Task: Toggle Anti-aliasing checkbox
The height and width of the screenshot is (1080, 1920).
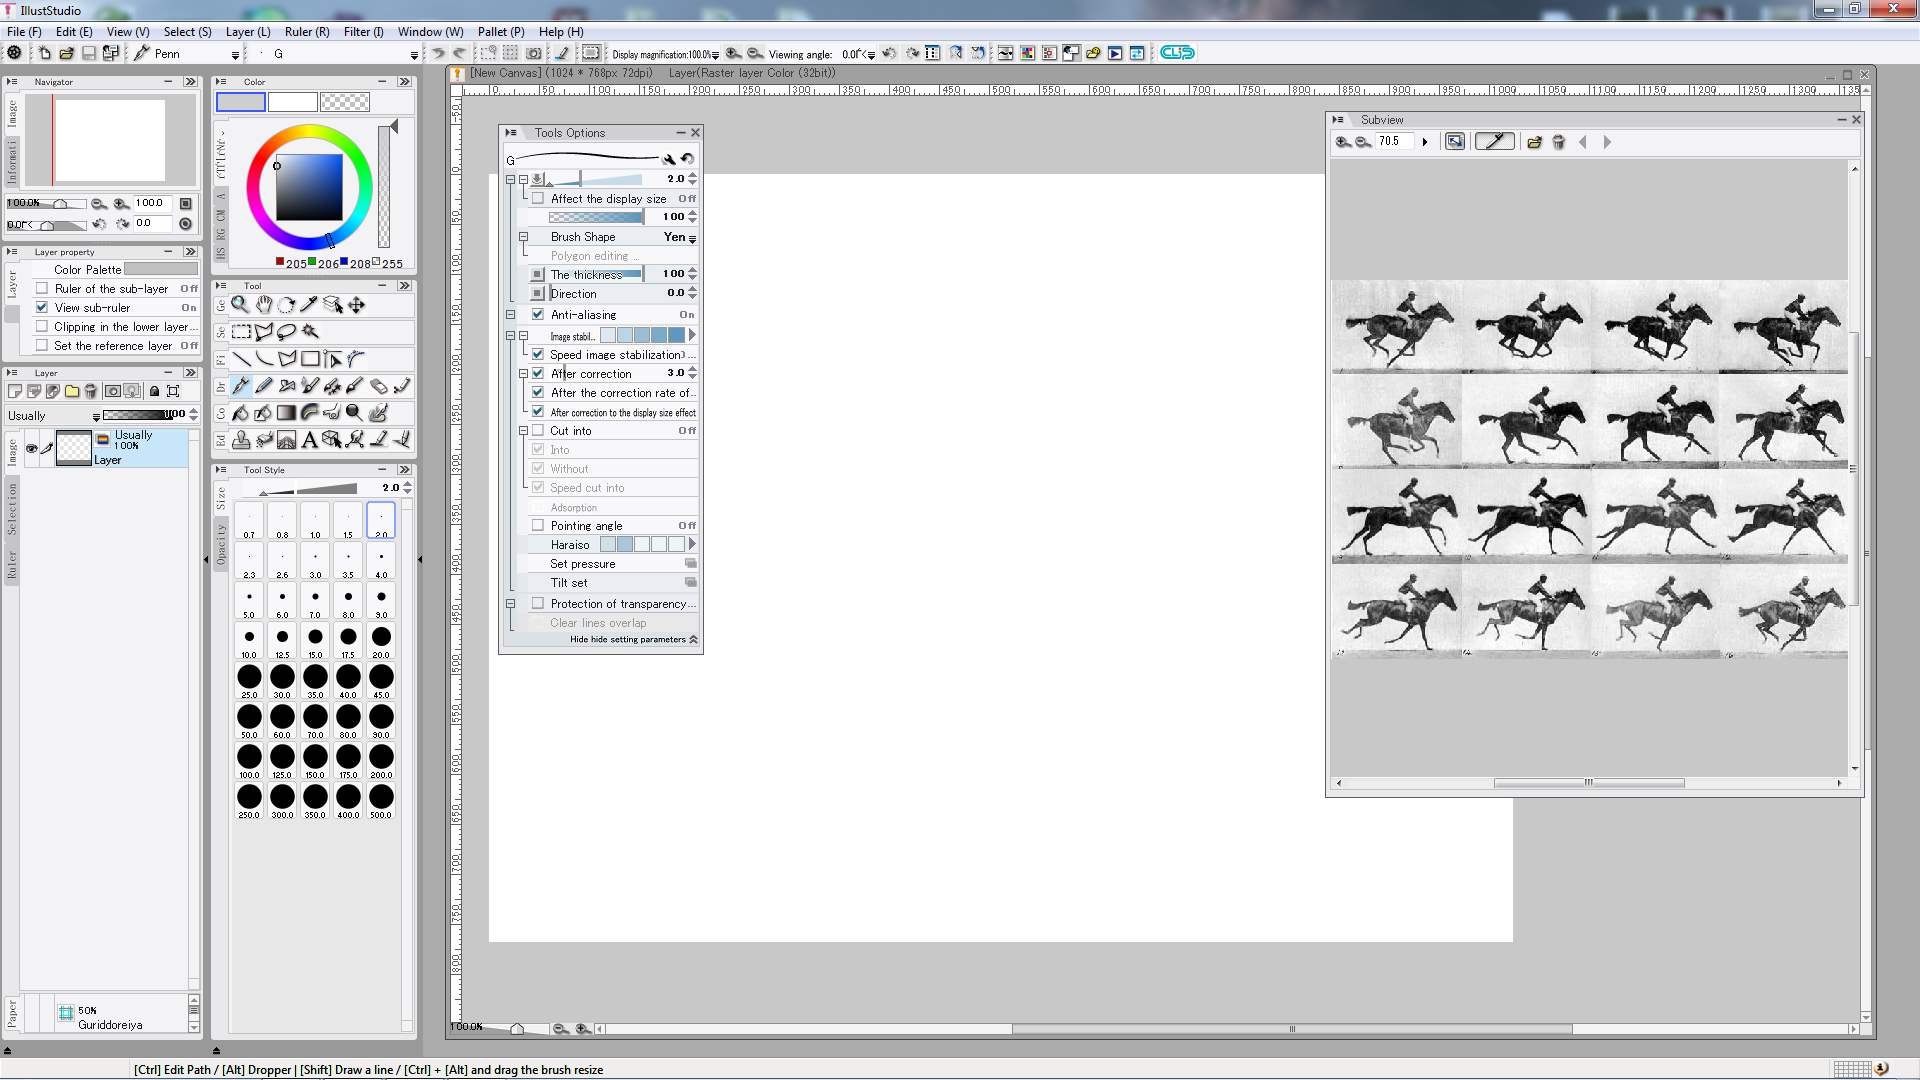Action: click(538, 315)
